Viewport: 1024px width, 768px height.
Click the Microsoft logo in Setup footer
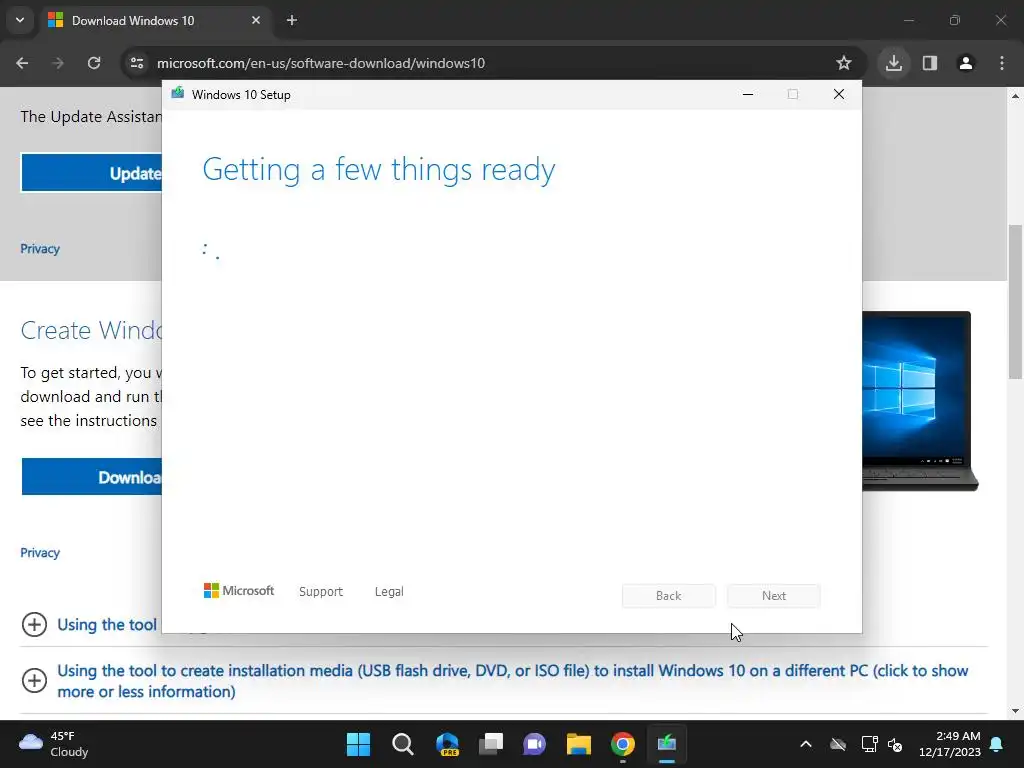pos(239,591)
